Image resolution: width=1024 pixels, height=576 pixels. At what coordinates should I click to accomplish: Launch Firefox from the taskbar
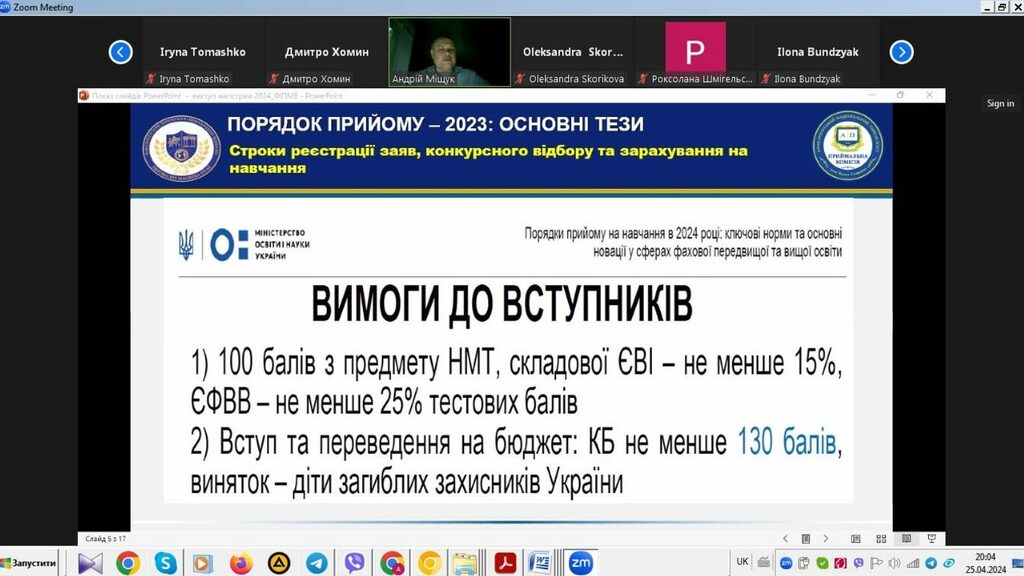click(241, 563)
